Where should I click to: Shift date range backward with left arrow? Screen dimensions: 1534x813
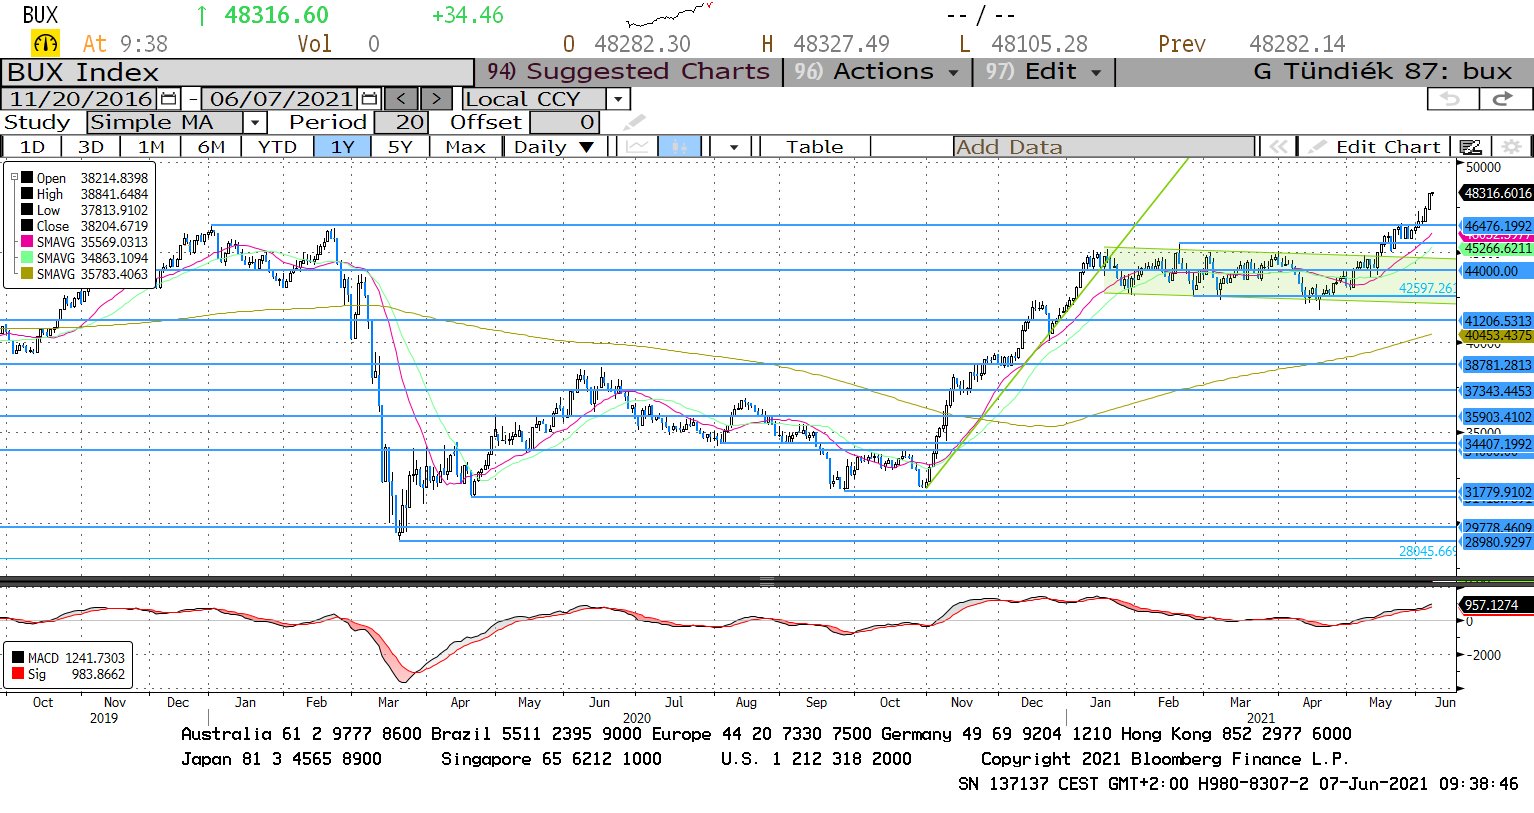pos(402,99)
